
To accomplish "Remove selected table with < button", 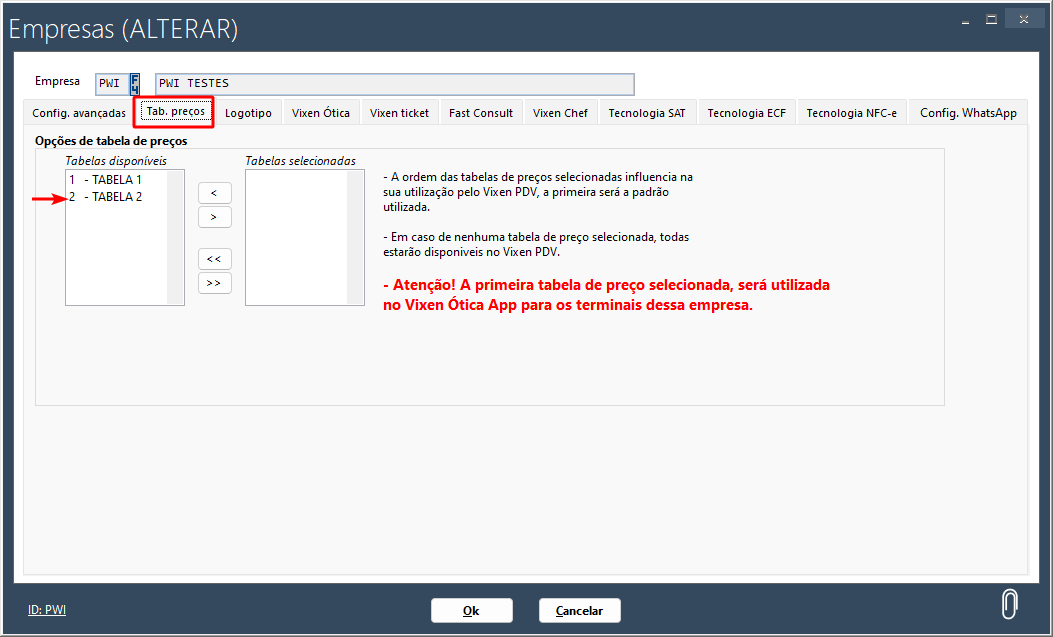I will point(215,192).
